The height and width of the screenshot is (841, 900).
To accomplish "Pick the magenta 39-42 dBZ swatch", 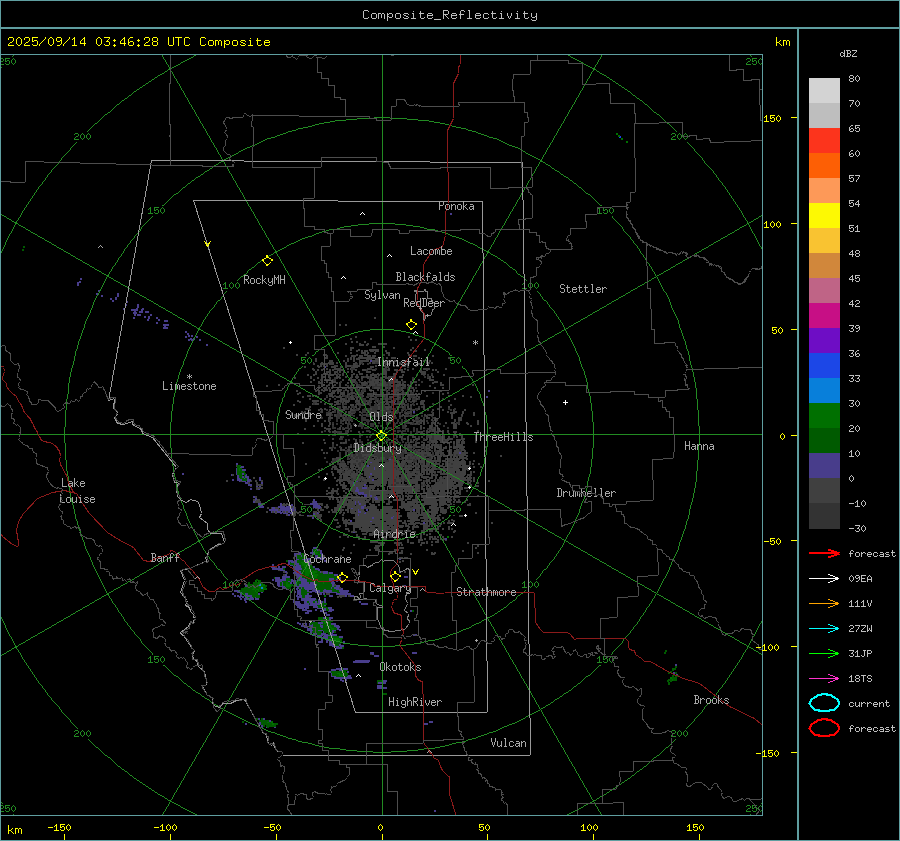I will click(824, 315).
